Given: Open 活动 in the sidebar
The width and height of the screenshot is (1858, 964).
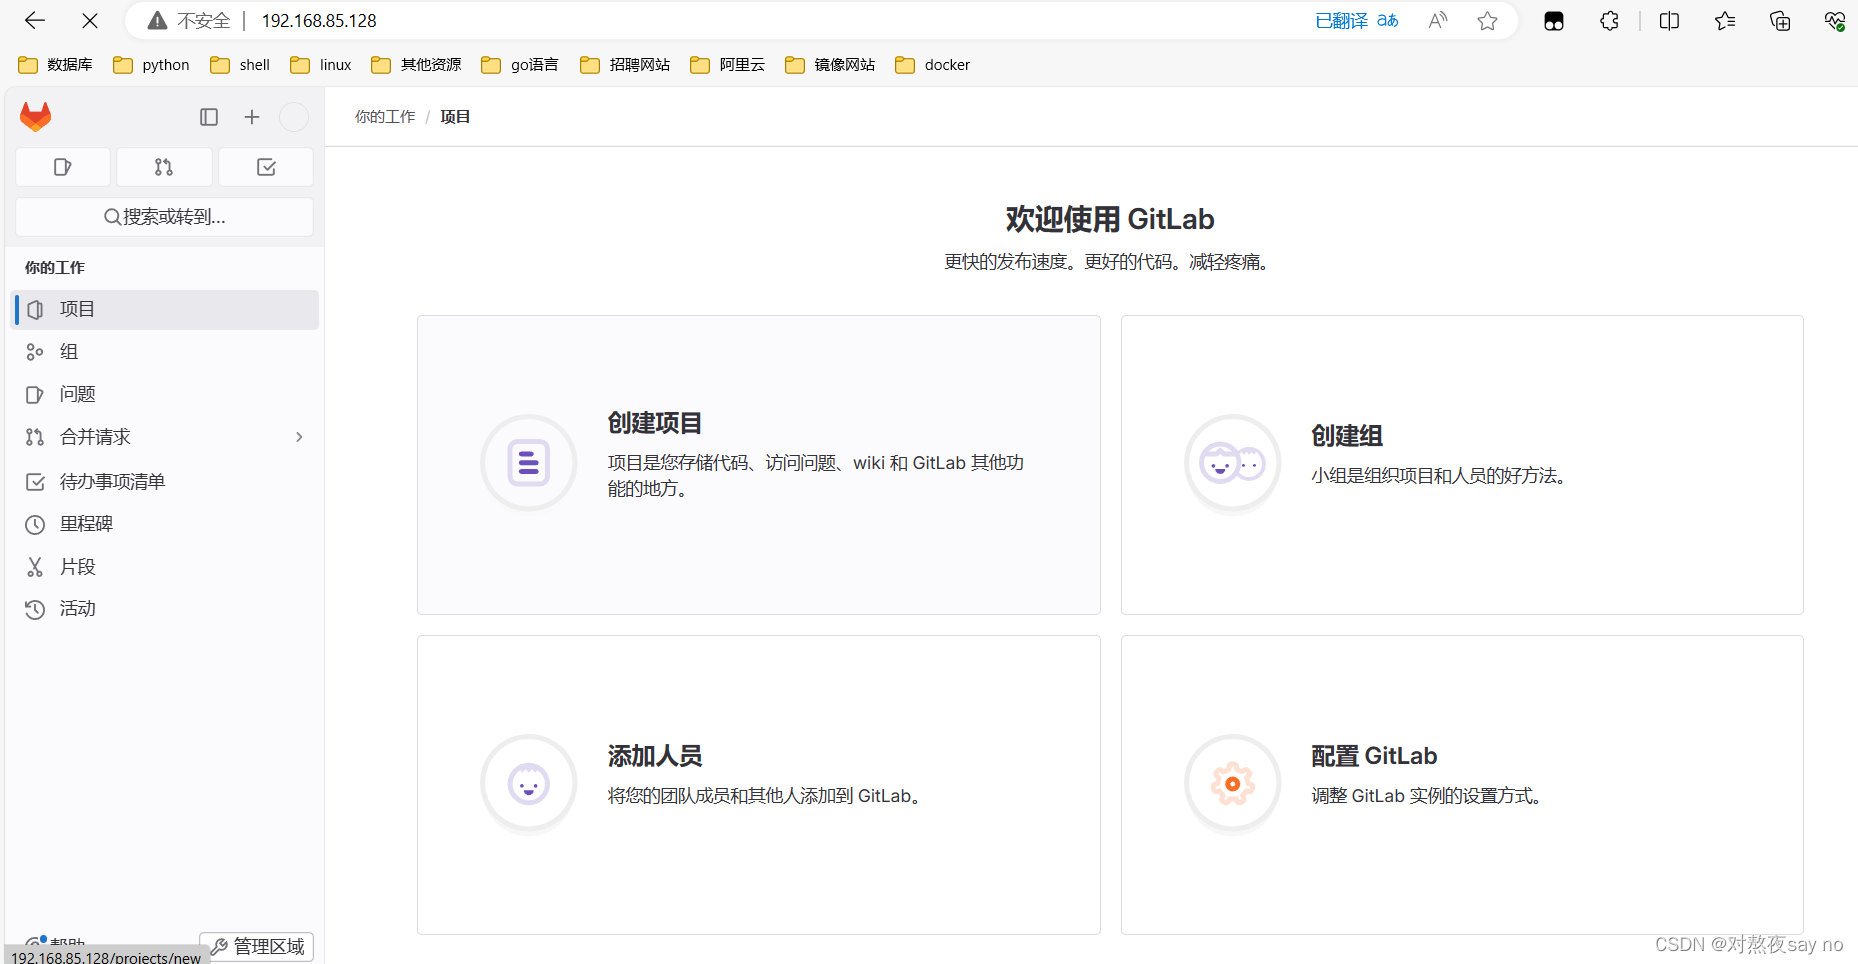Looking at the screenshot, I should [165, 609].
